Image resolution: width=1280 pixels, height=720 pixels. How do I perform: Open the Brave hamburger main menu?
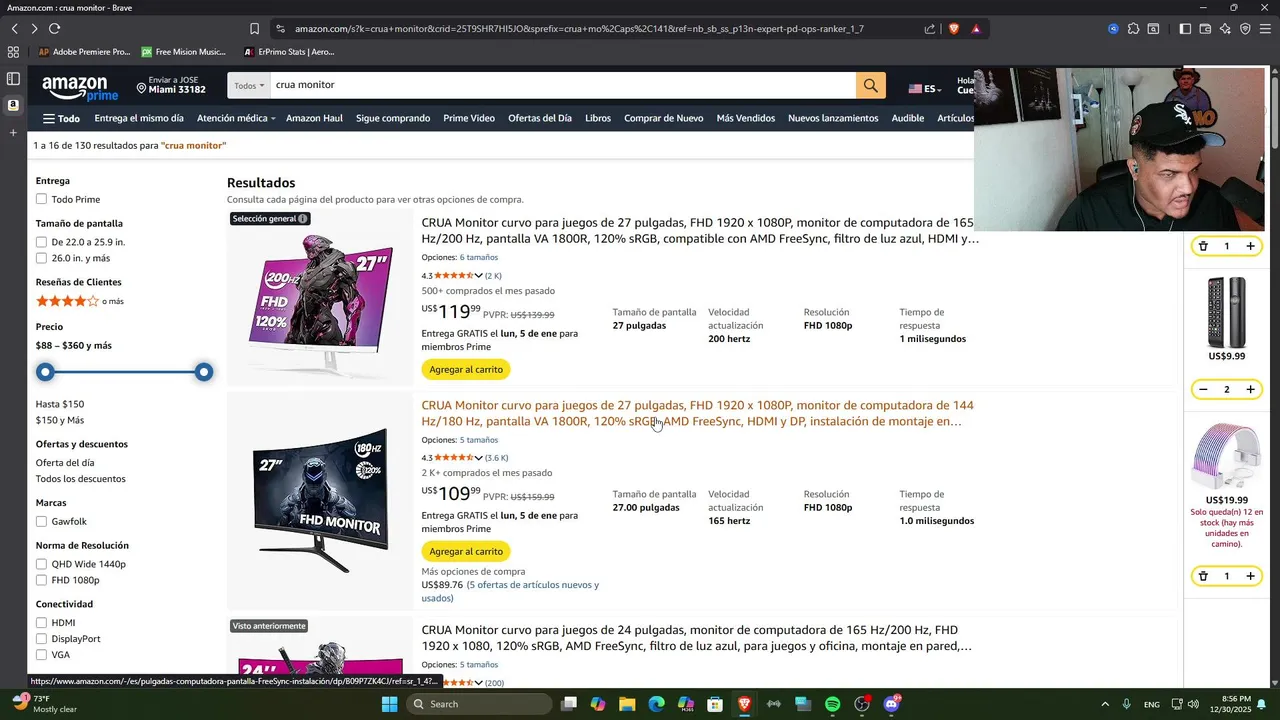point(1265,29)
